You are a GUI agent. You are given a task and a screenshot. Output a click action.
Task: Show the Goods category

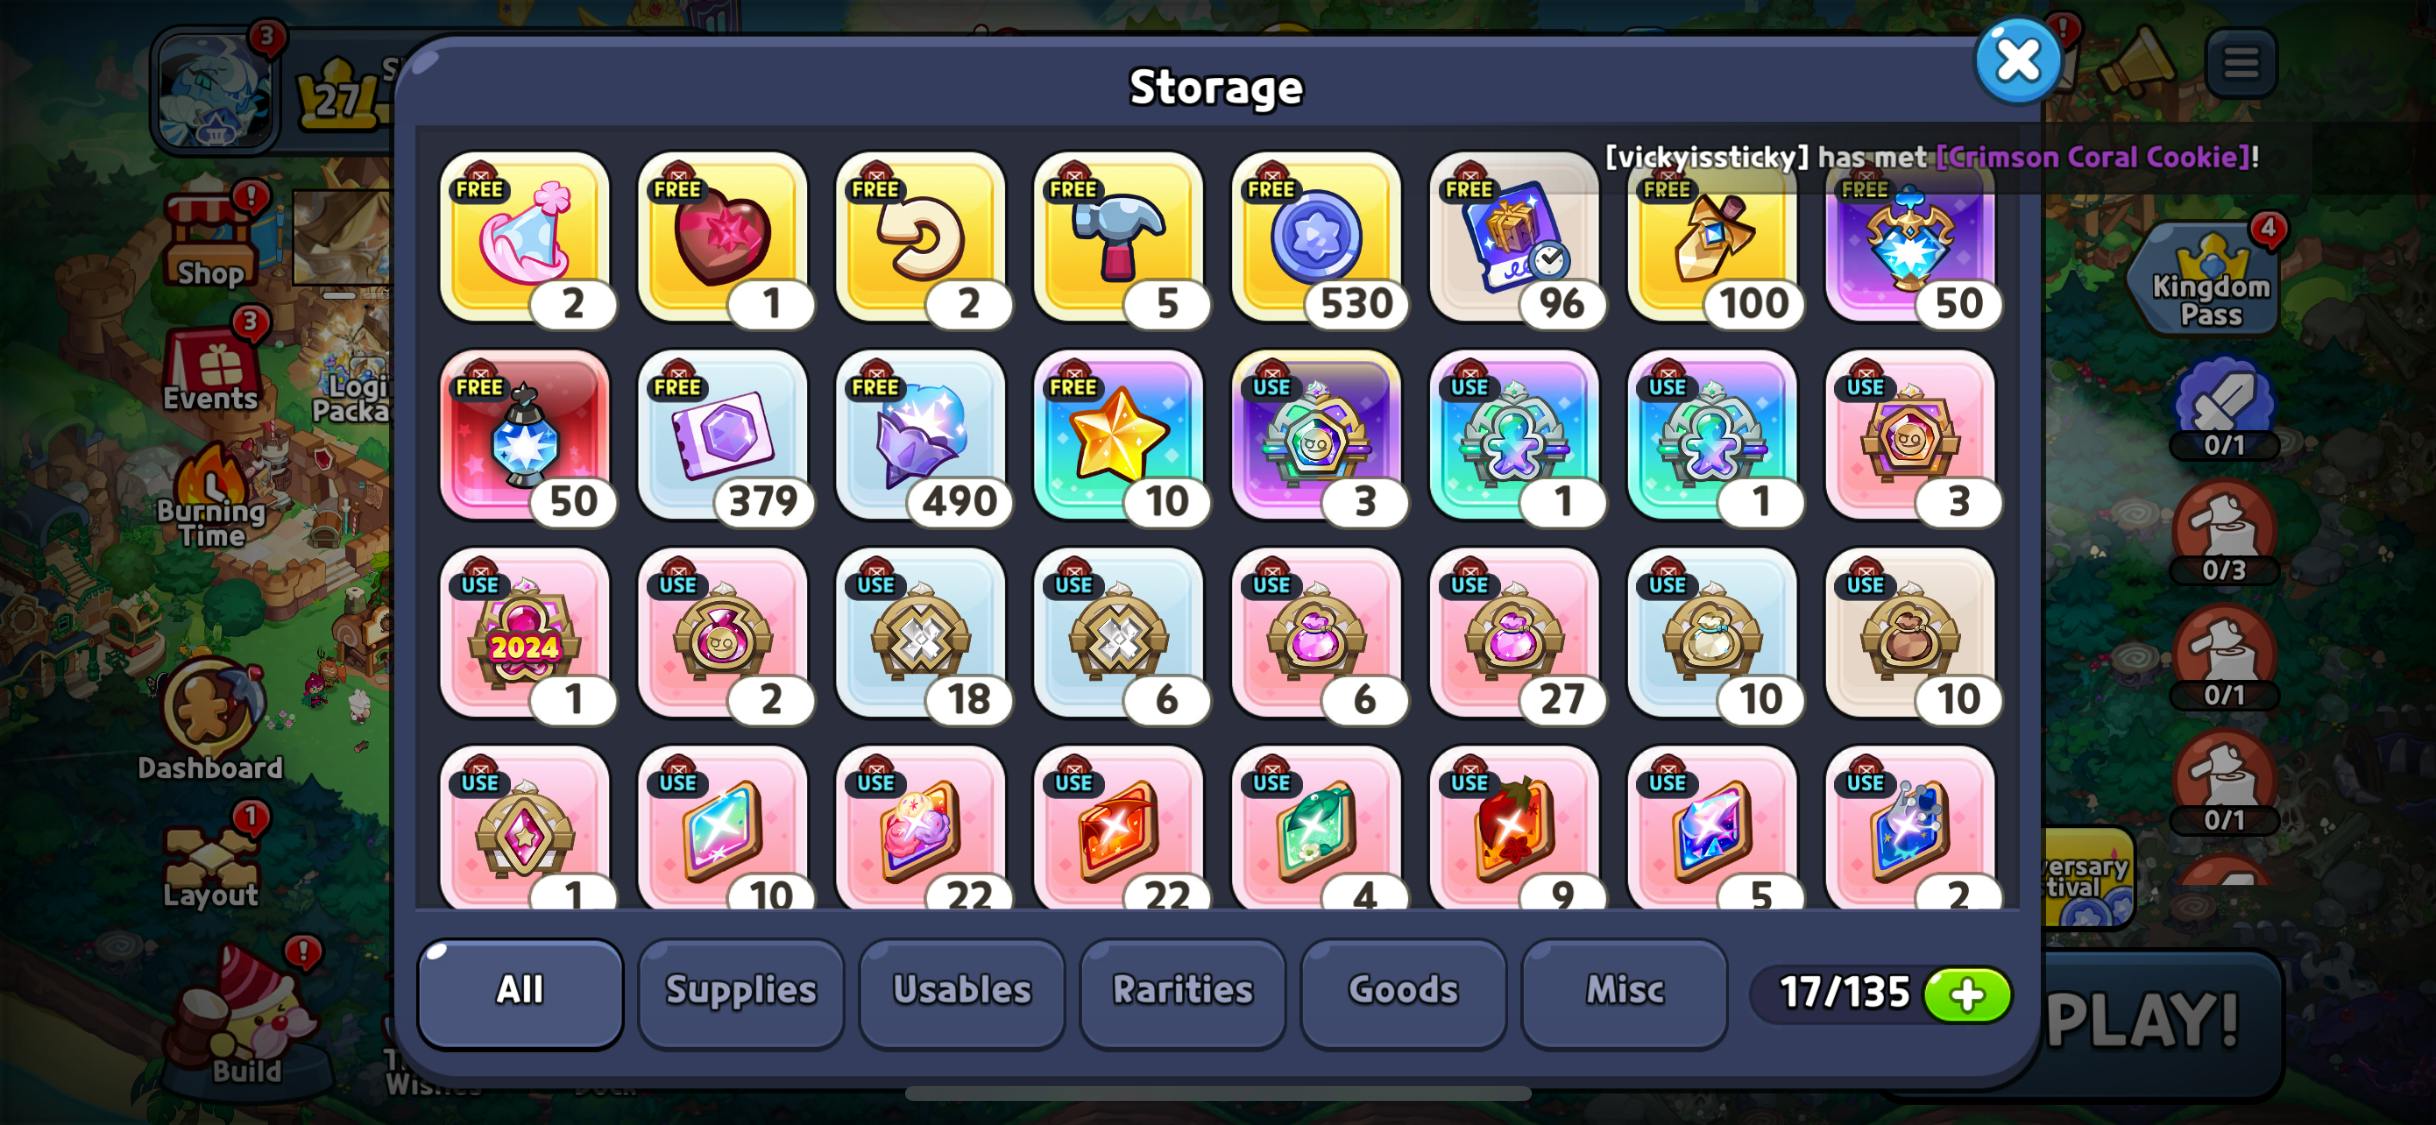(x=1403, y=992)
